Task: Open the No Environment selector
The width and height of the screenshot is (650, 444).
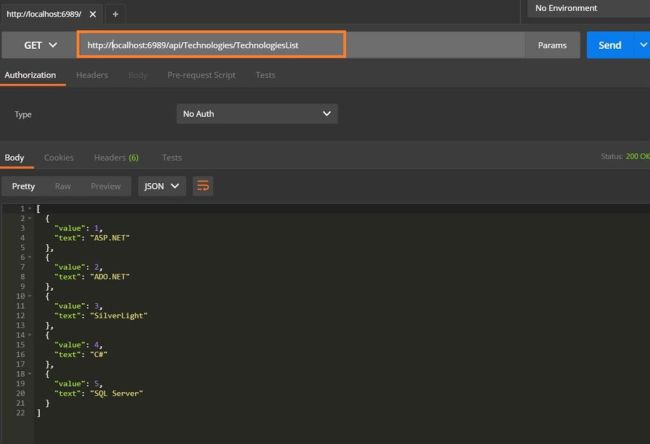Action: pos(588,8)
